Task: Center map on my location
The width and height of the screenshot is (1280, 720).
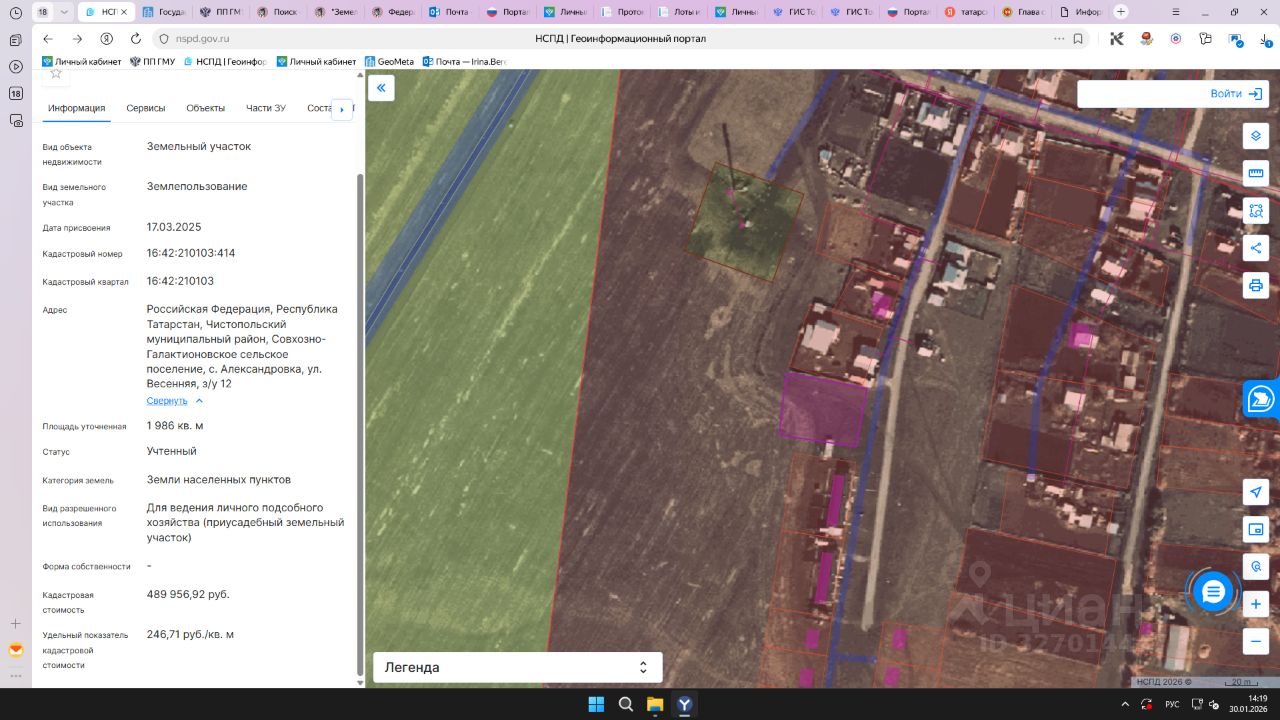Action: point(1256,492)
